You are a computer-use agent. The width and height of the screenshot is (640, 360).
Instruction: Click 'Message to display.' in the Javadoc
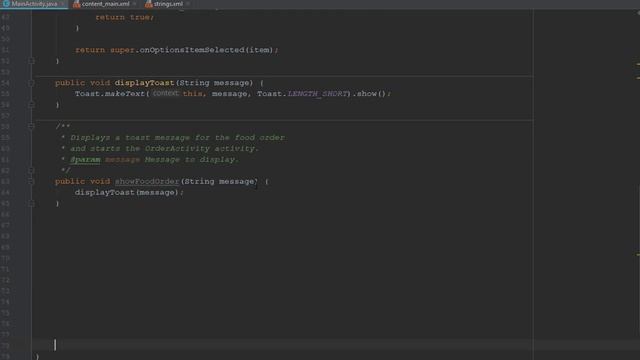[x=191, y=160]
